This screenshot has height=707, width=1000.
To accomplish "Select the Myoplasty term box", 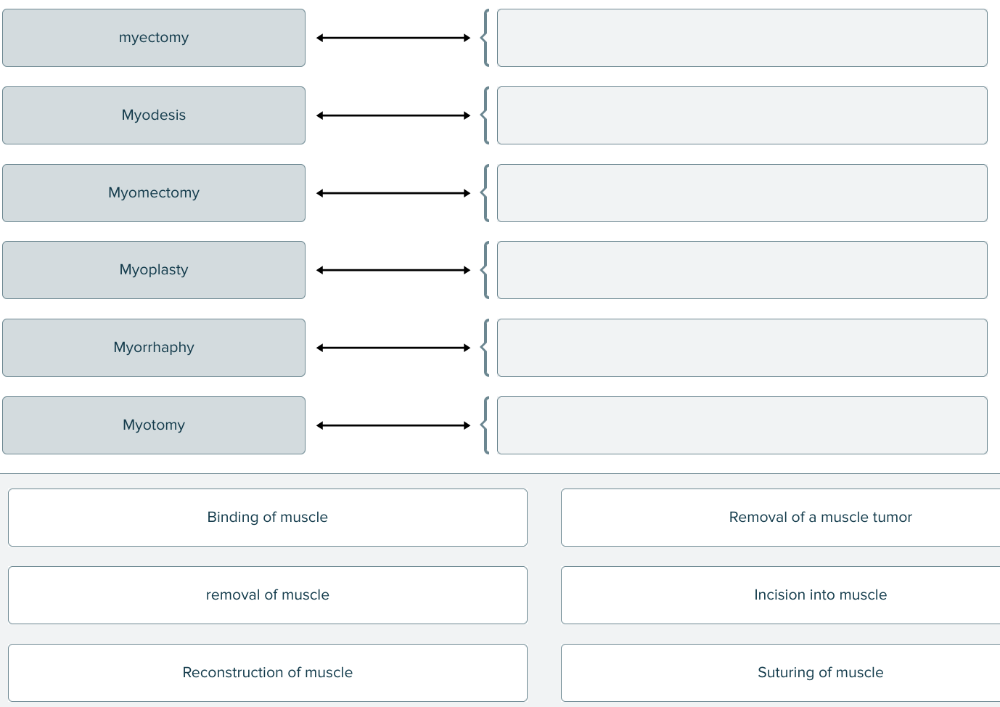I will (x=154, y=270).
